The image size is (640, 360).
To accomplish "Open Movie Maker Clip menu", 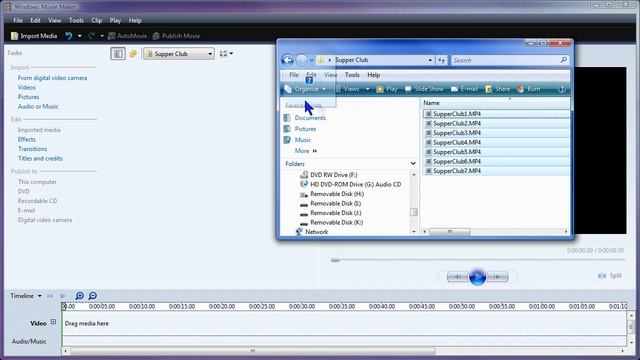I will point(97,20).
